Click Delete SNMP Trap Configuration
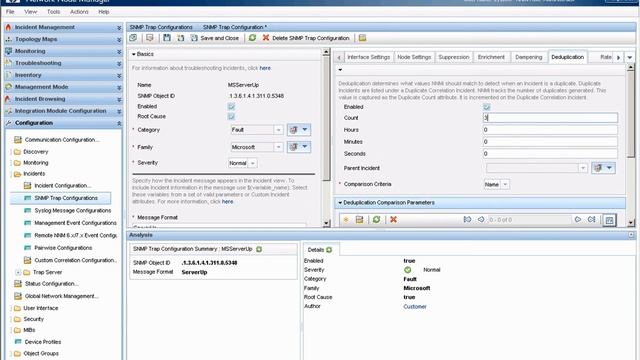The width and height of the screenshot is (640, 360). point(306,38)
